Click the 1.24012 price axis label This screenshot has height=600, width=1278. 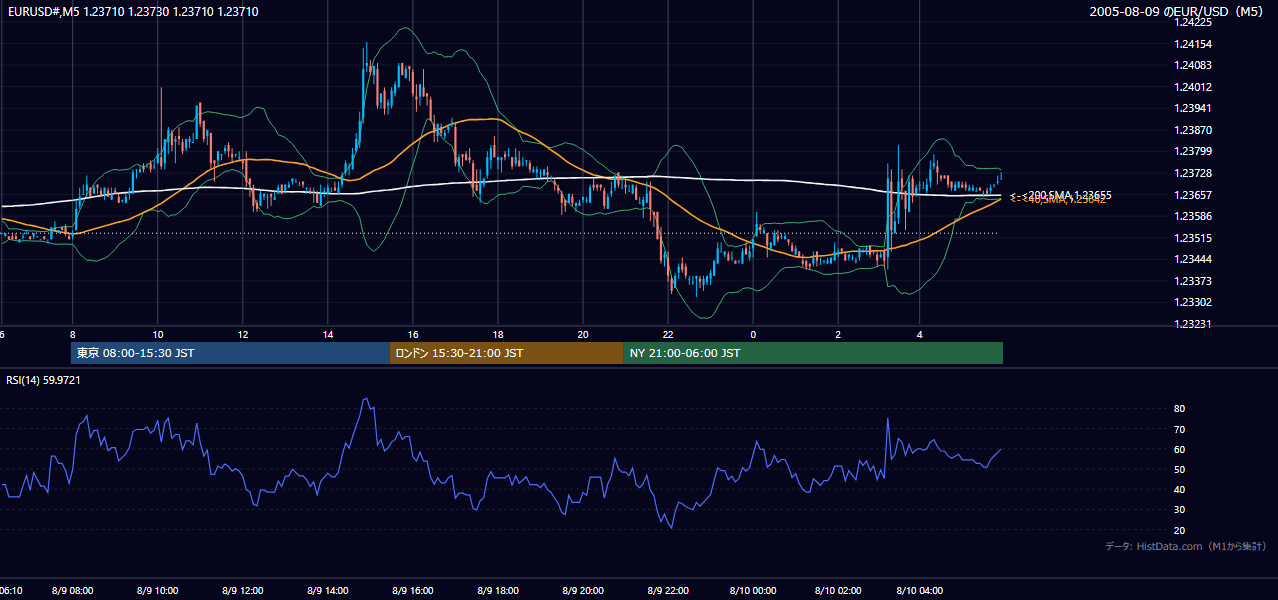pyautogui.click(x=1194, y=87)
